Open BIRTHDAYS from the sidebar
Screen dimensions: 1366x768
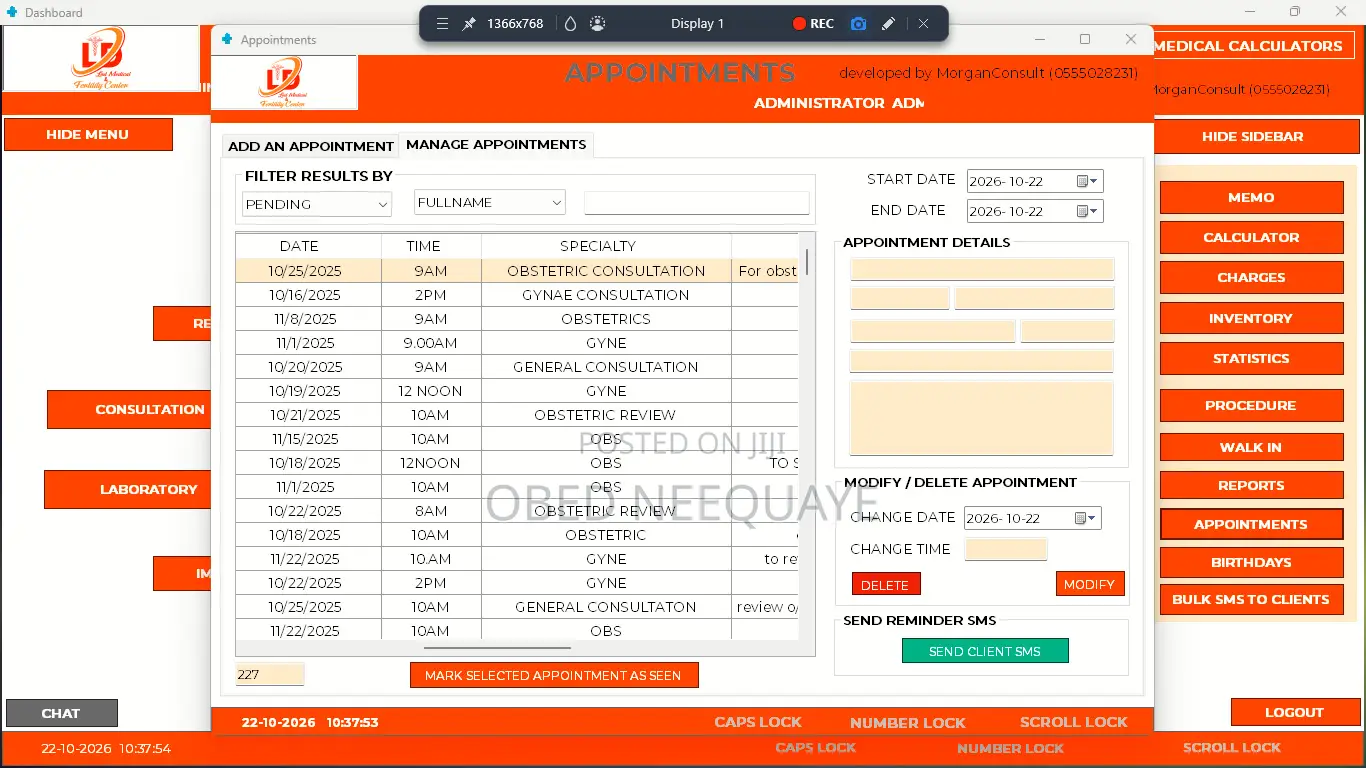click(x=1251, y=562)
